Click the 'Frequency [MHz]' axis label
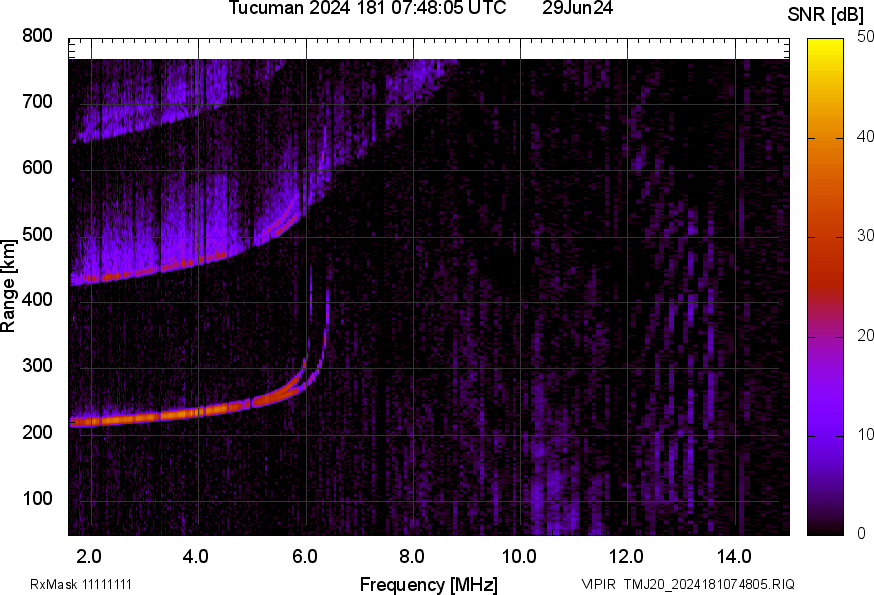Screen dimensions: 874x595 429,584
